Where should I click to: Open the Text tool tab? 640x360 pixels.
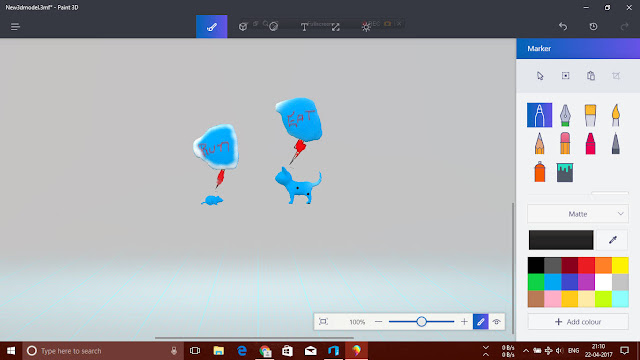click(x=304, y=27)
